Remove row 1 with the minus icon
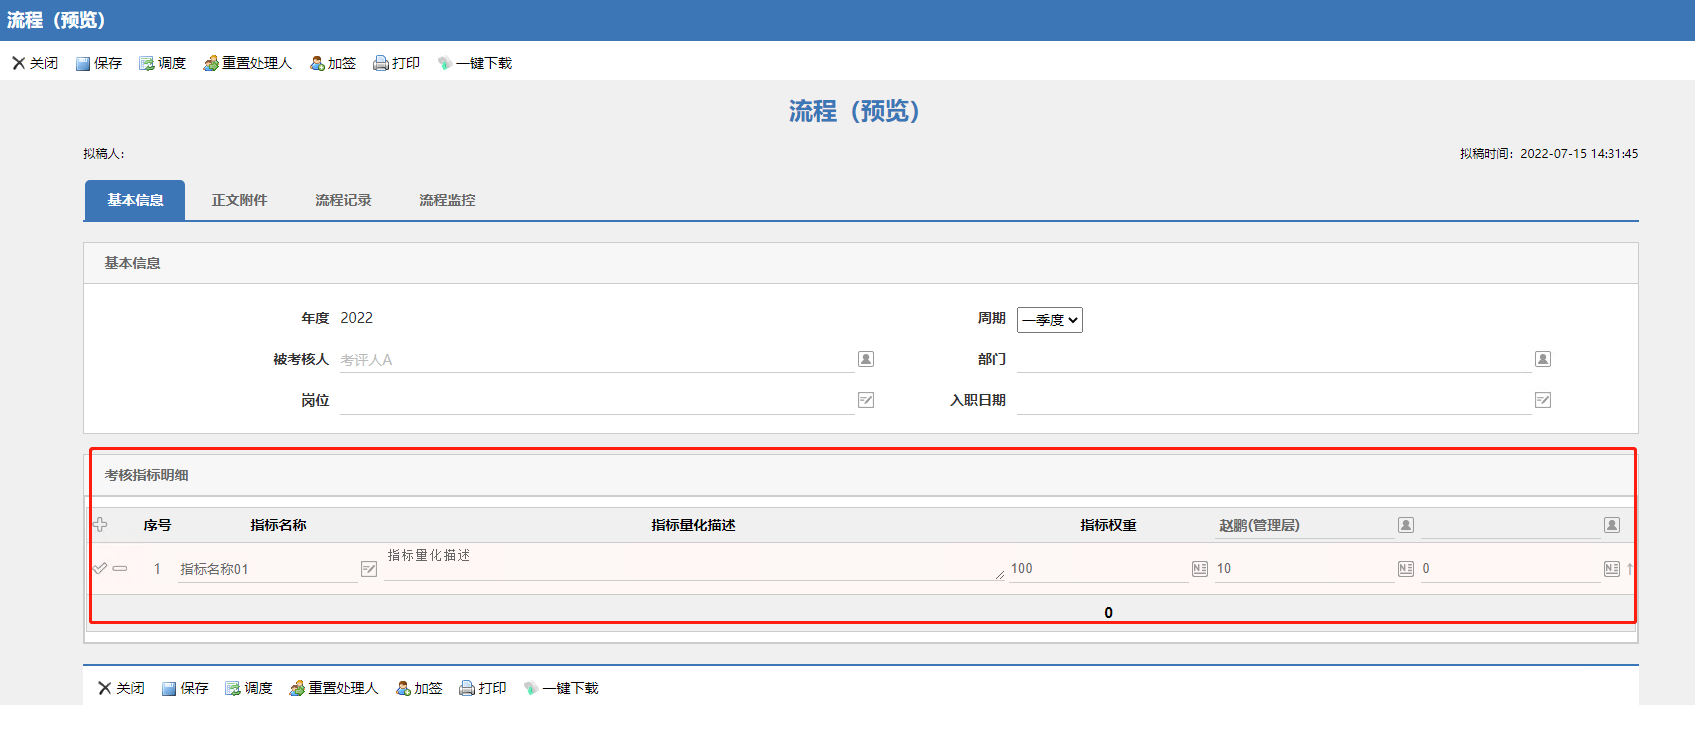 pyautogui.click(x=120, y=568)
